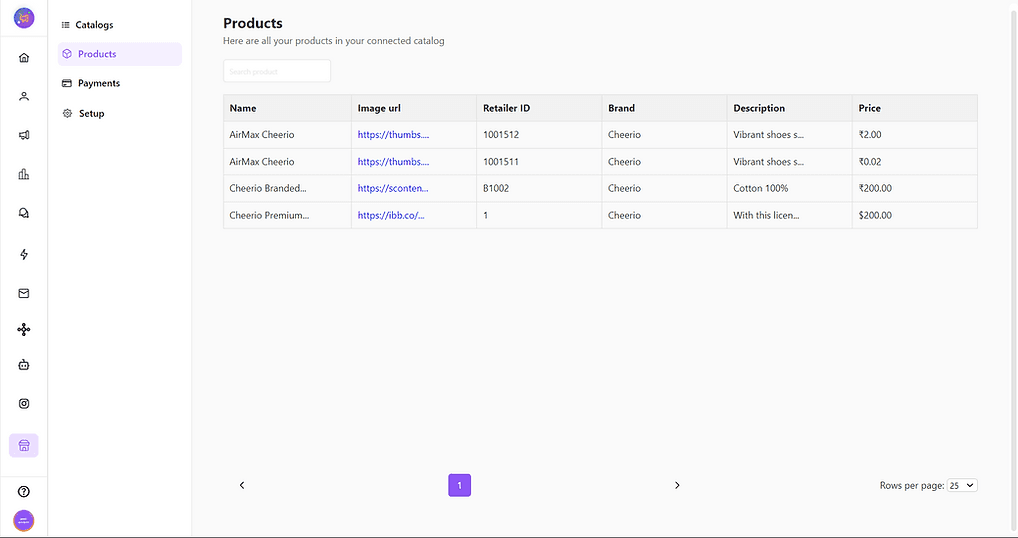The width and height of the screenshot is (1018, 538).
Task: Go to previous page arrow
Action: [242, 485]
